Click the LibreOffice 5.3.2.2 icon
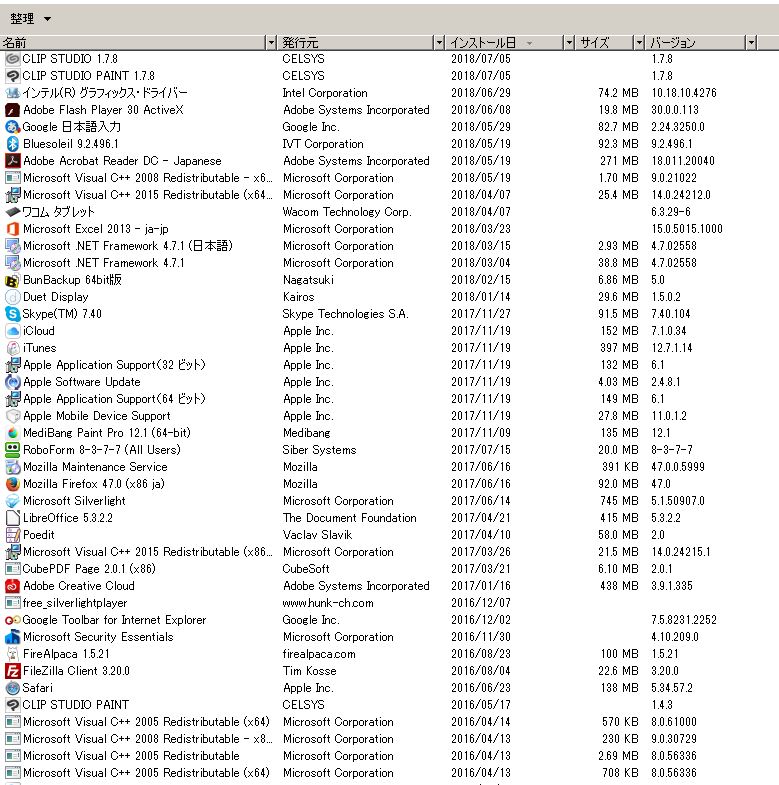 click(x=13, y=518)
